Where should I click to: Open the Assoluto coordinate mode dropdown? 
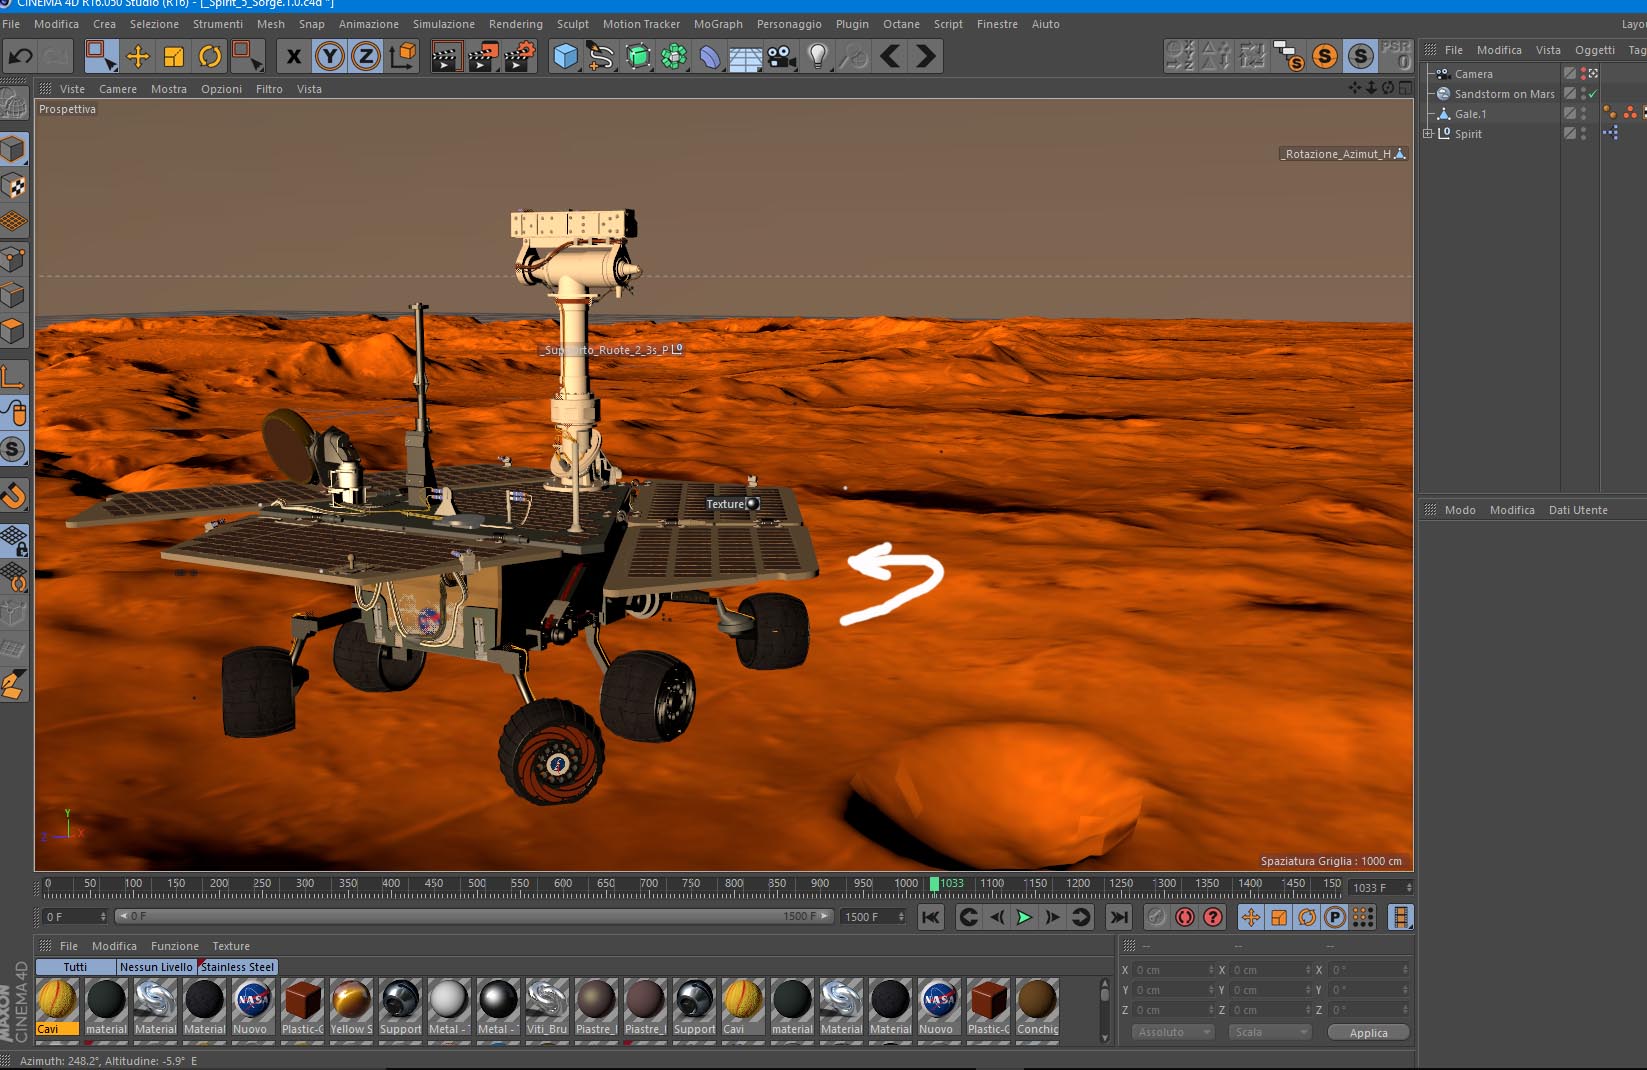click(1172, 1032)
